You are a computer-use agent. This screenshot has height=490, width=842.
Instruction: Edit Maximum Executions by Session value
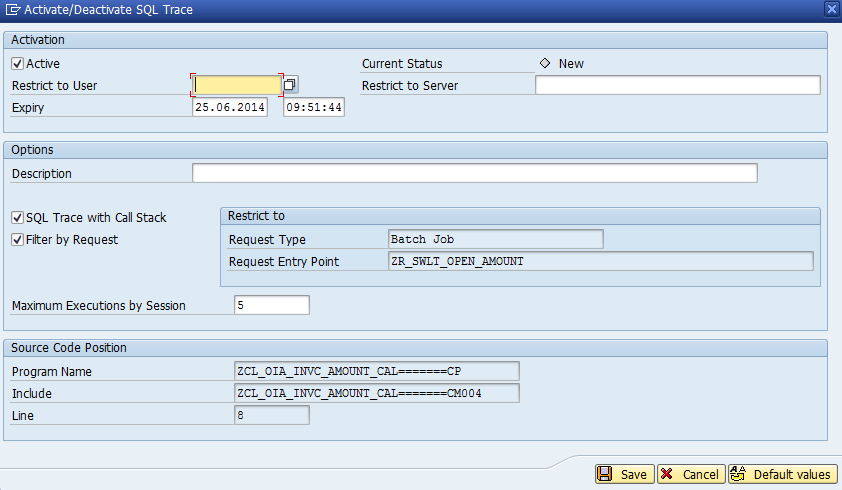pos(272,305)
